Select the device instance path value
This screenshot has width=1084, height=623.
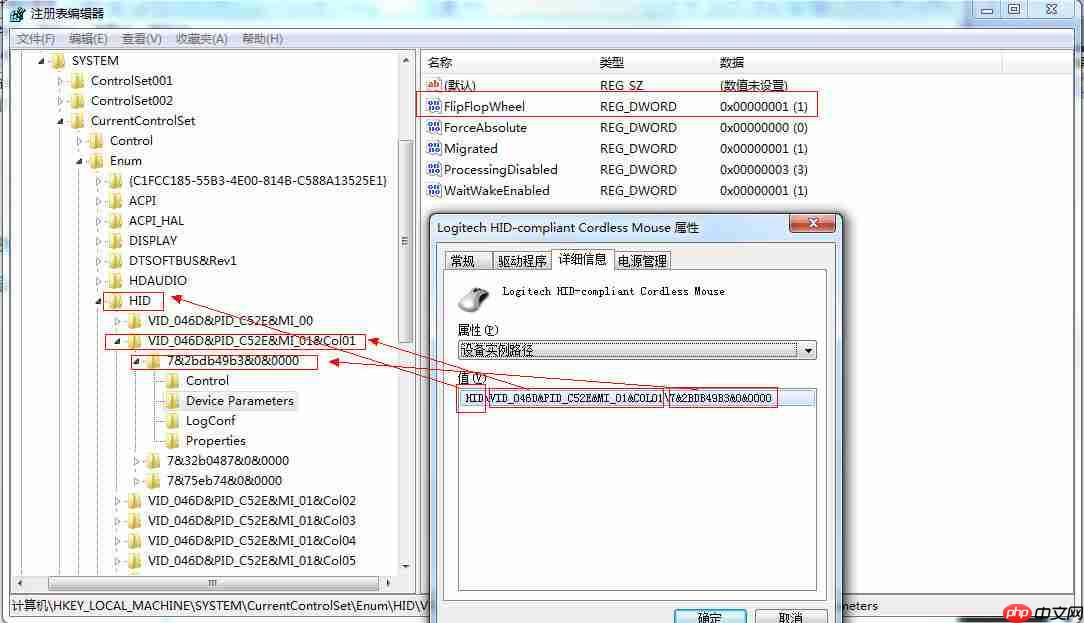click(636, 398)
